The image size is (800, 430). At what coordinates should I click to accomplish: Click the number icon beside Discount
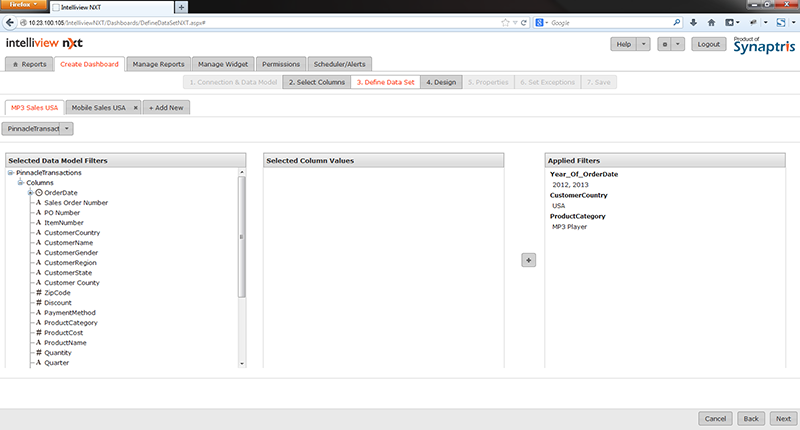(38, 302)
